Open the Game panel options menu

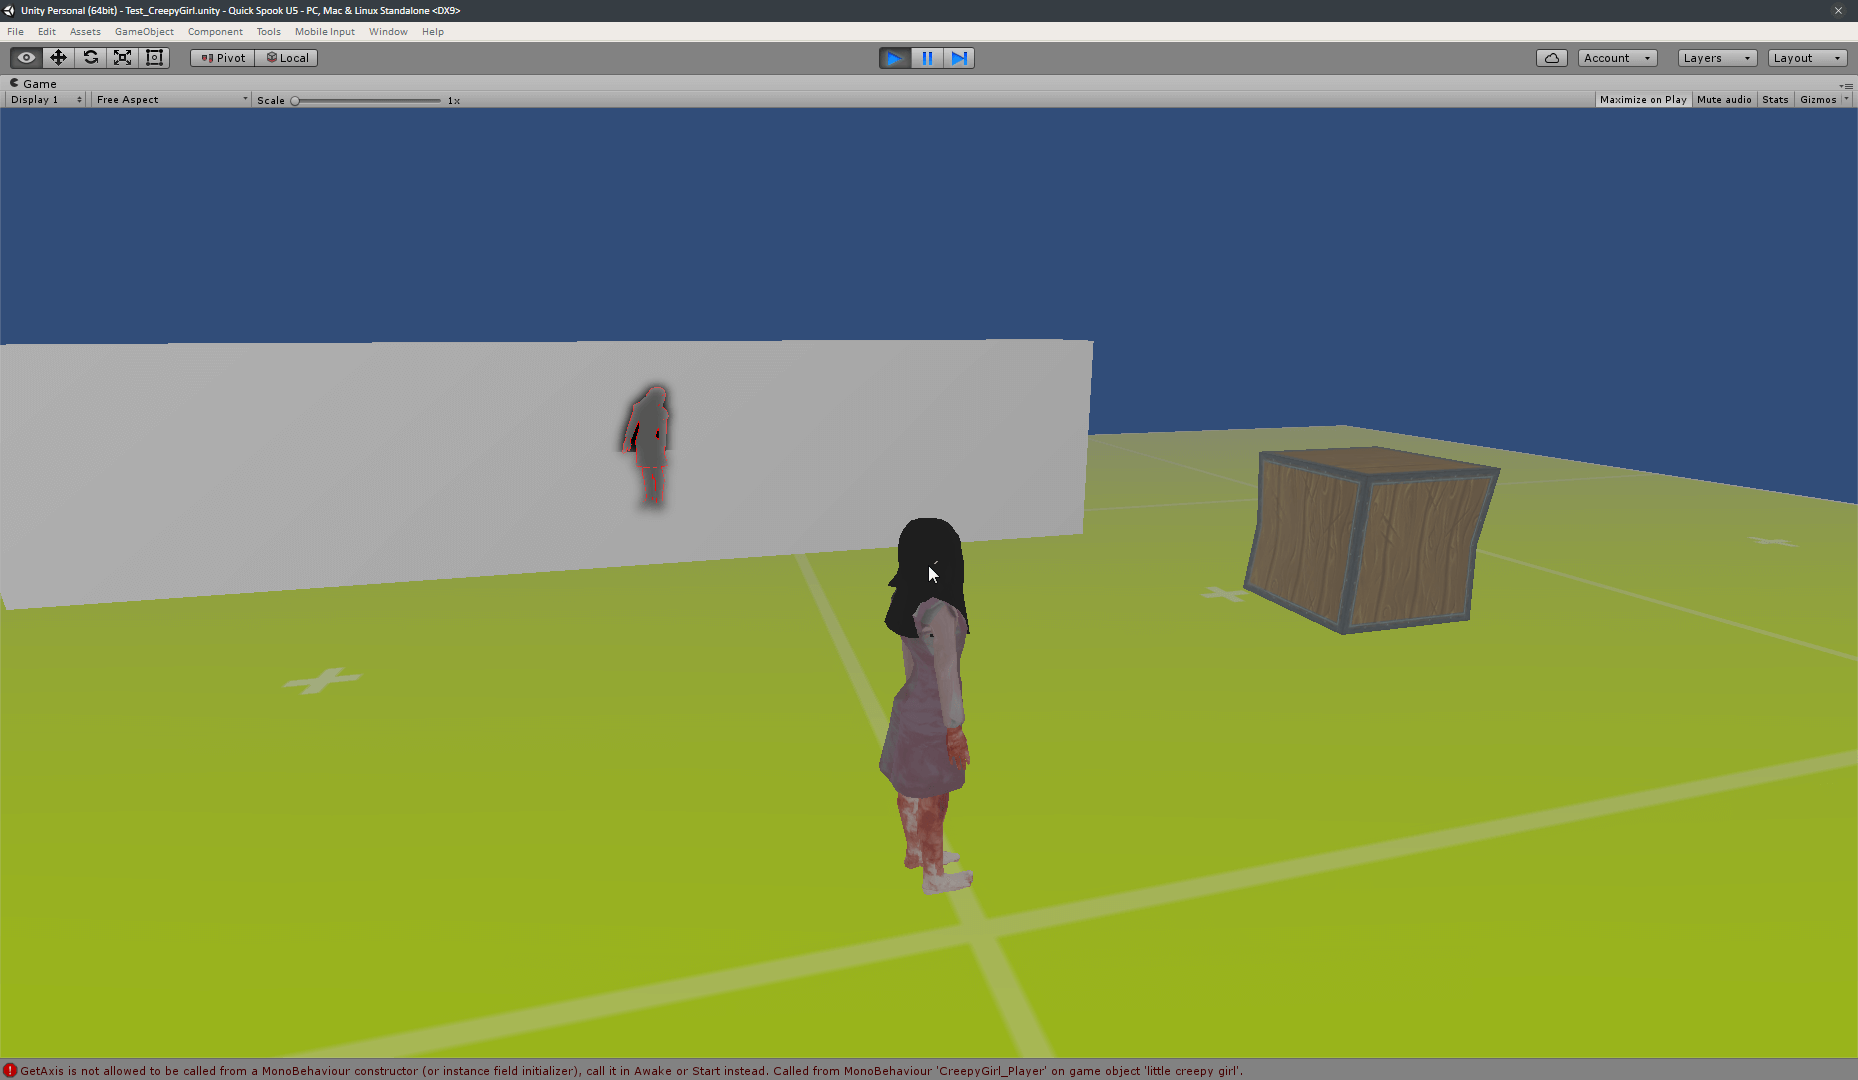(x=1846, y=85)
